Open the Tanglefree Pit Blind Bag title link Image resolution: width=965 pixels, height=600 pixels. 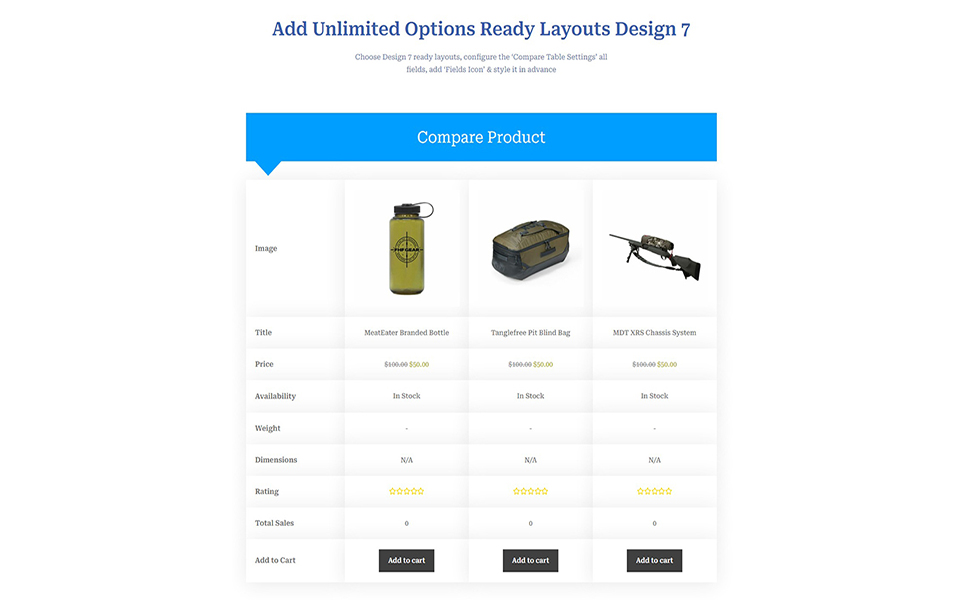point(530,333)
